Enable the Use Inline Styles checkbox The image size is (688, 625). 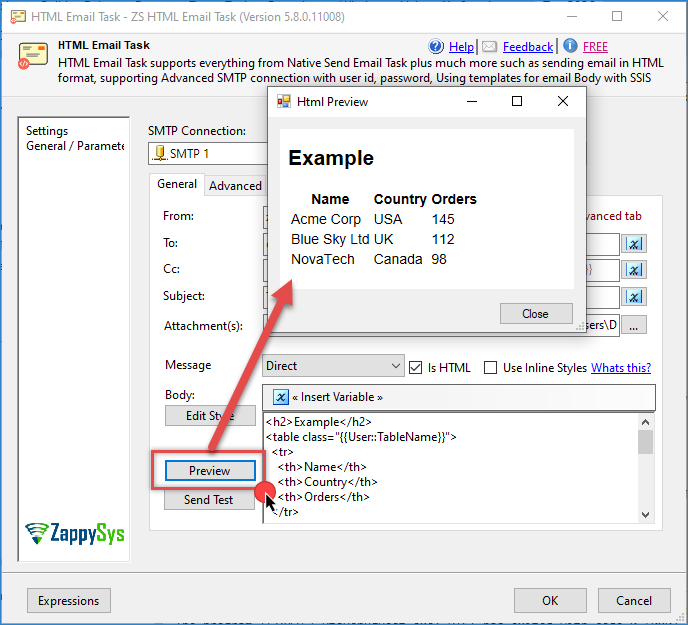click(490, 367)
